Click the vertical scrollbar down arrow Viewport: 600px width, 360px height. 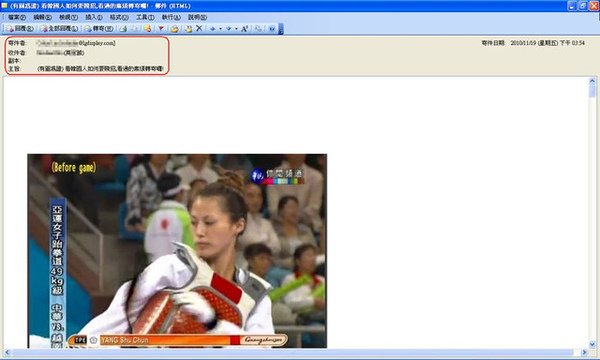coord(592,344)
